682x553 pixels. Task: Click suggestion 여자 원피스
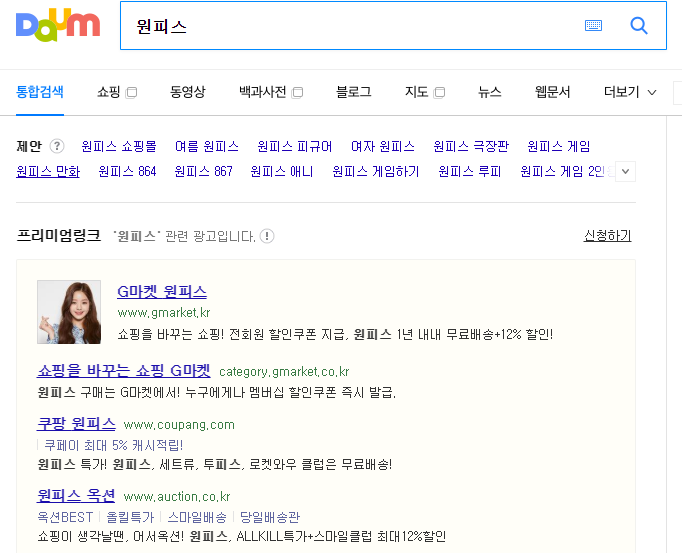pos(383,146)
